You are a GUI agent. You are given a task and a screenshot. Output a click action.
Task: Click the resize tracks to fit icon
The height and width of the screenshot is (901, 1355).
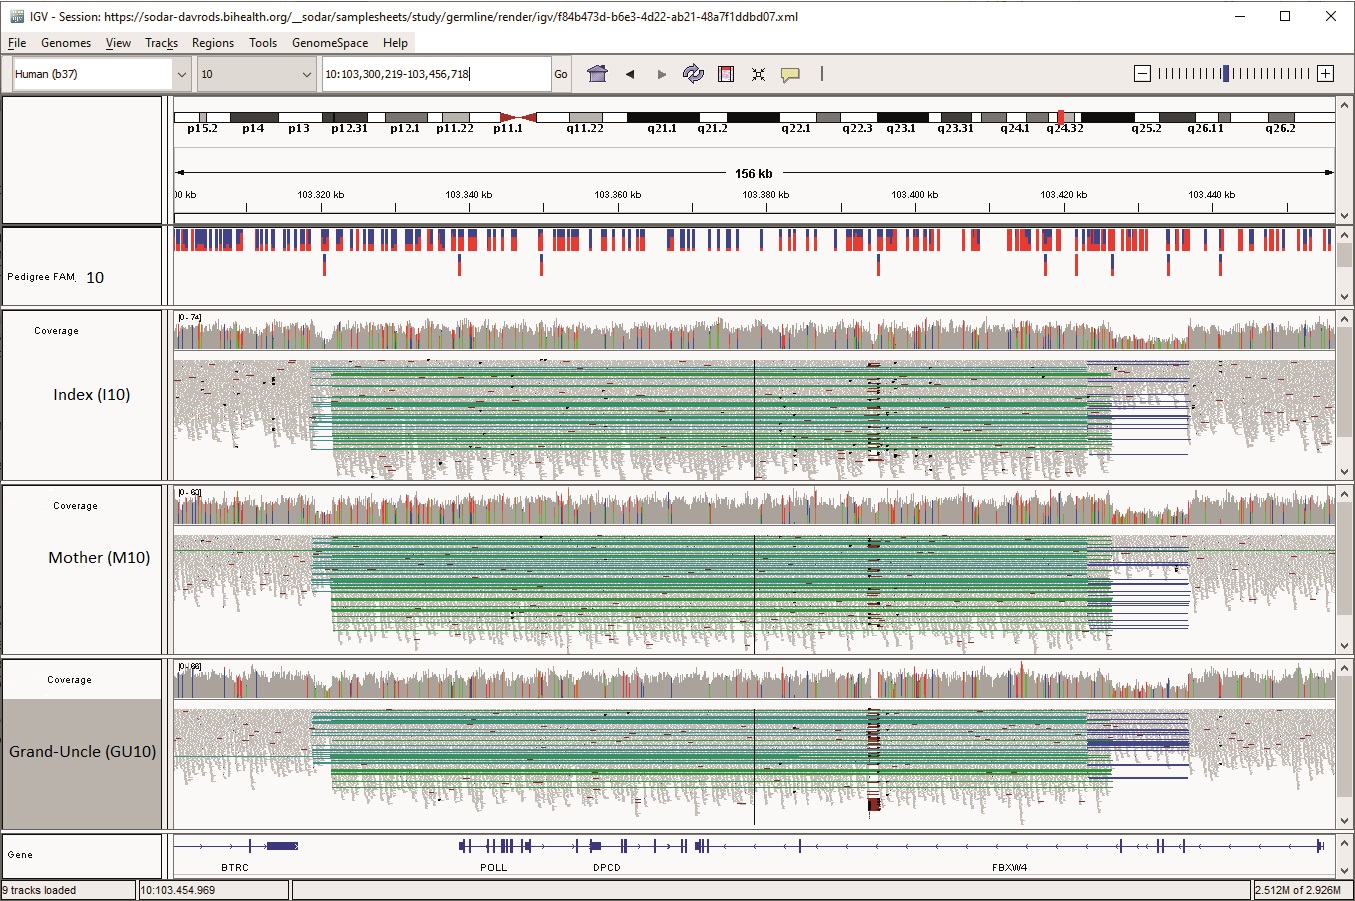(758, 74)
